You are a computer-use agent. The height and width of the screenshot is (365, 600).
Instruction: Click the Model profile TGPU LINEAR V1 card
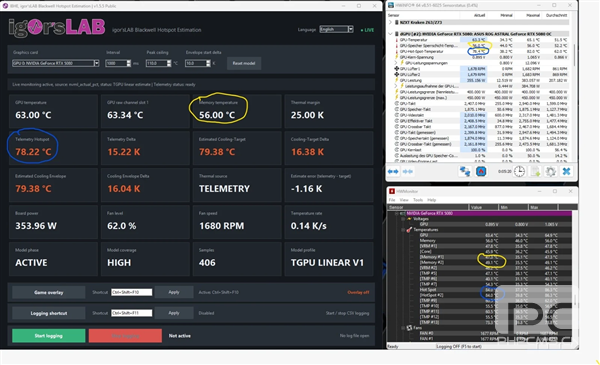click(x=329, y=259)
